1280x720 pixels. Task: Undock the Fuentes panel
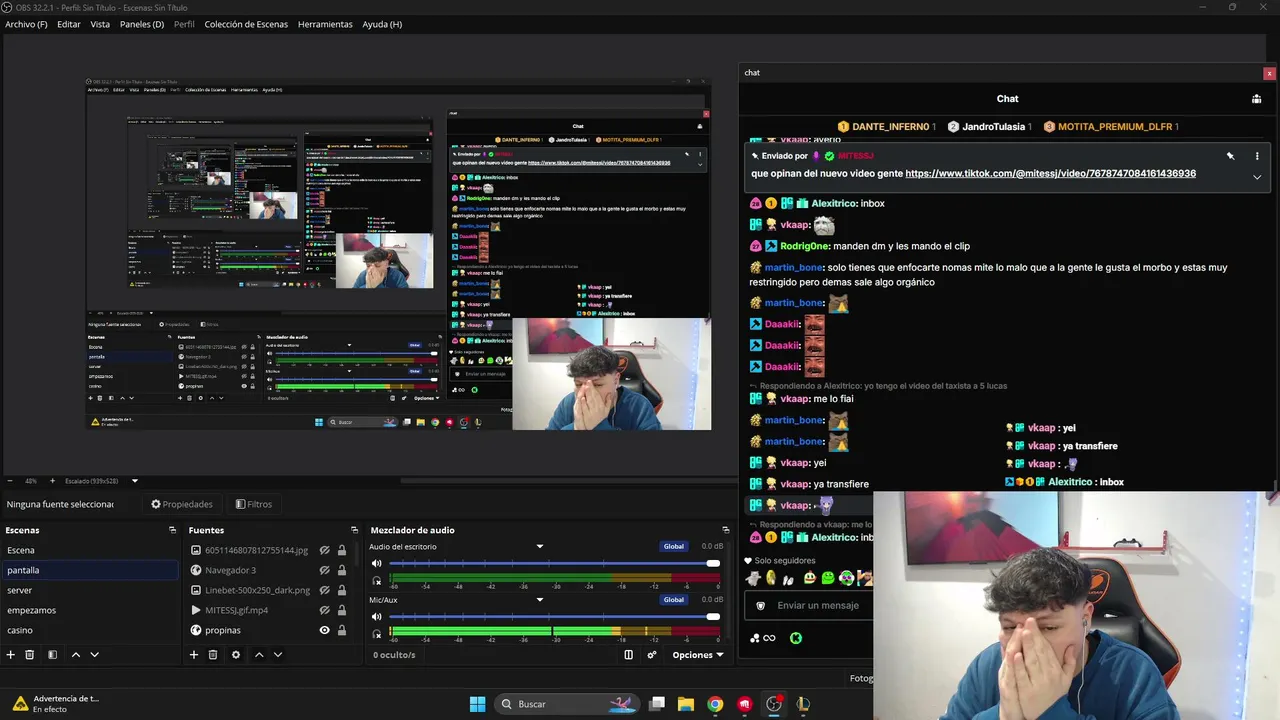pyautogui.click(x=354, y=530)
